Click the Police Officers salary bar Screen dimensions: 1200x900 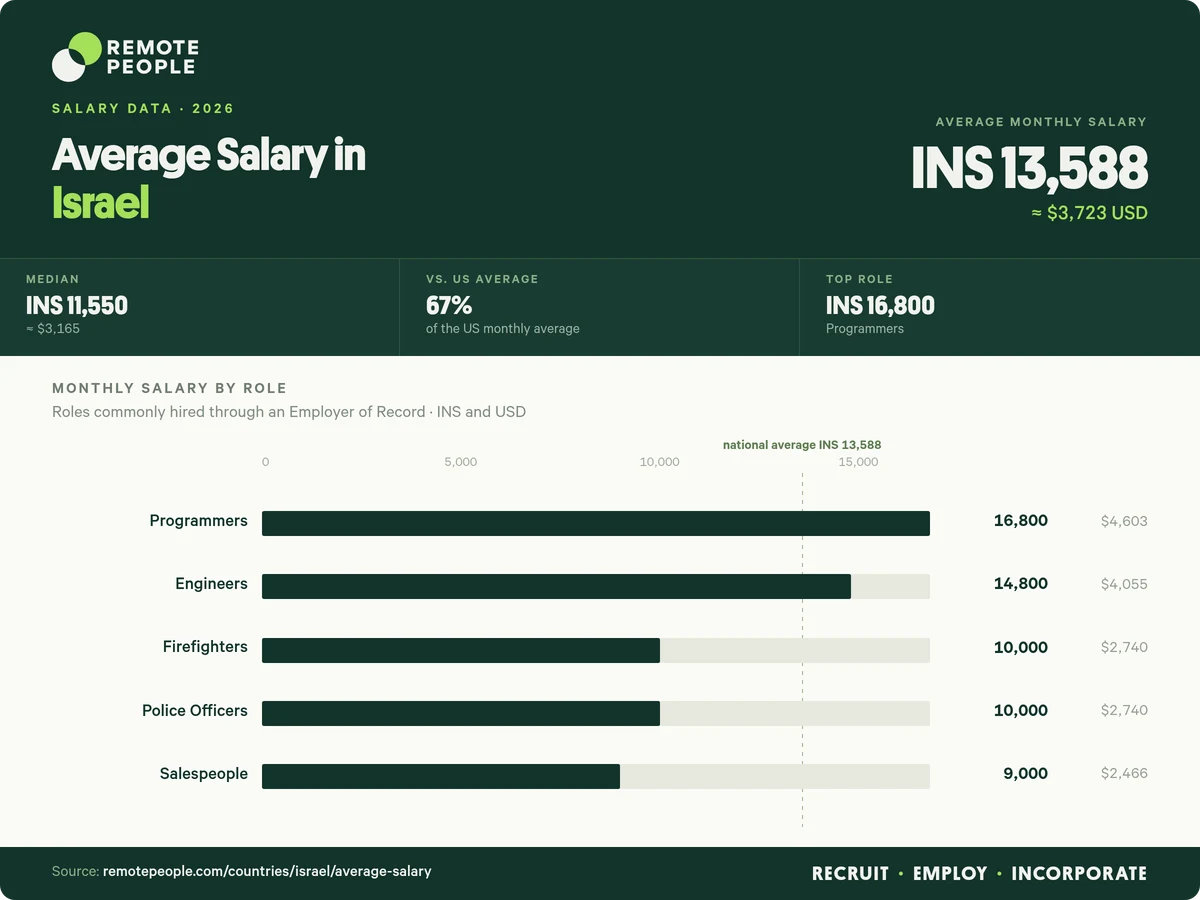pos(461,713)
